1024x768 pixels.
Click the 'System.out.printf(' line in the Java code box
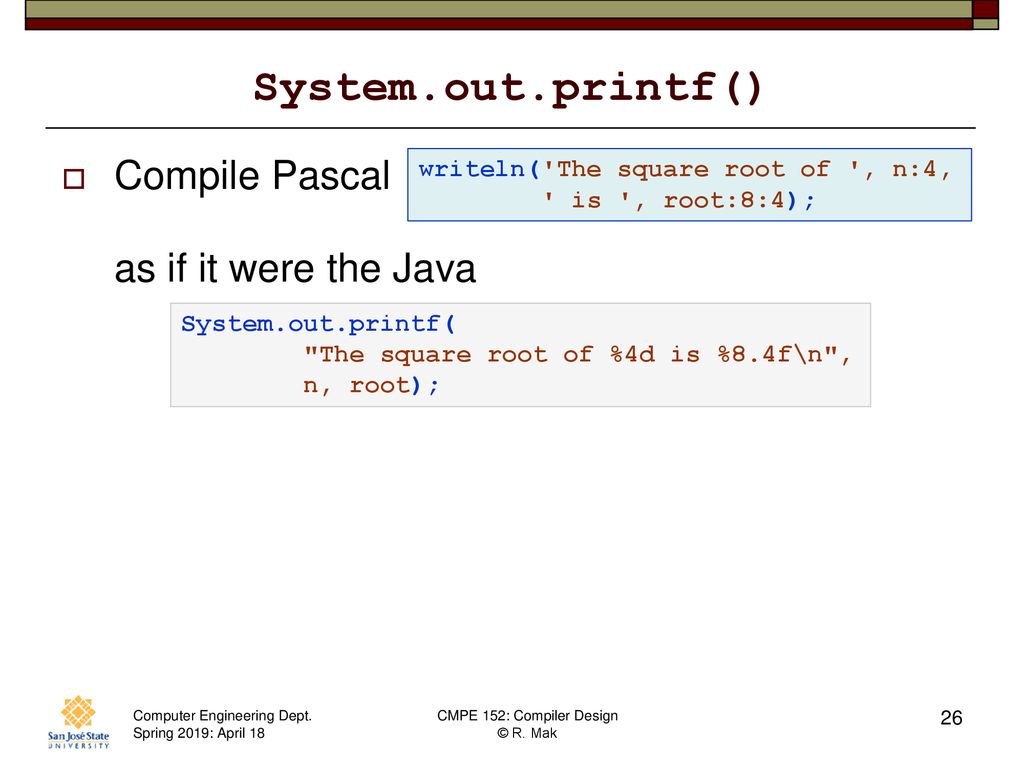tap(318, 324)
